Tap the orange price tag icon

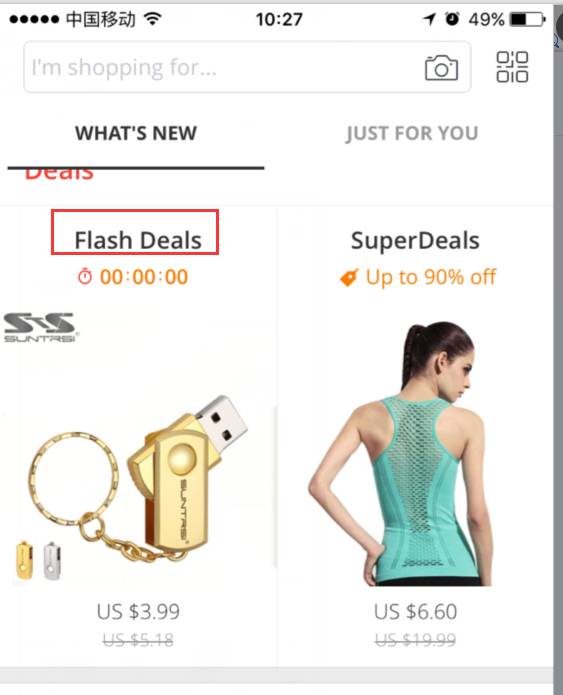click(349, 277)
